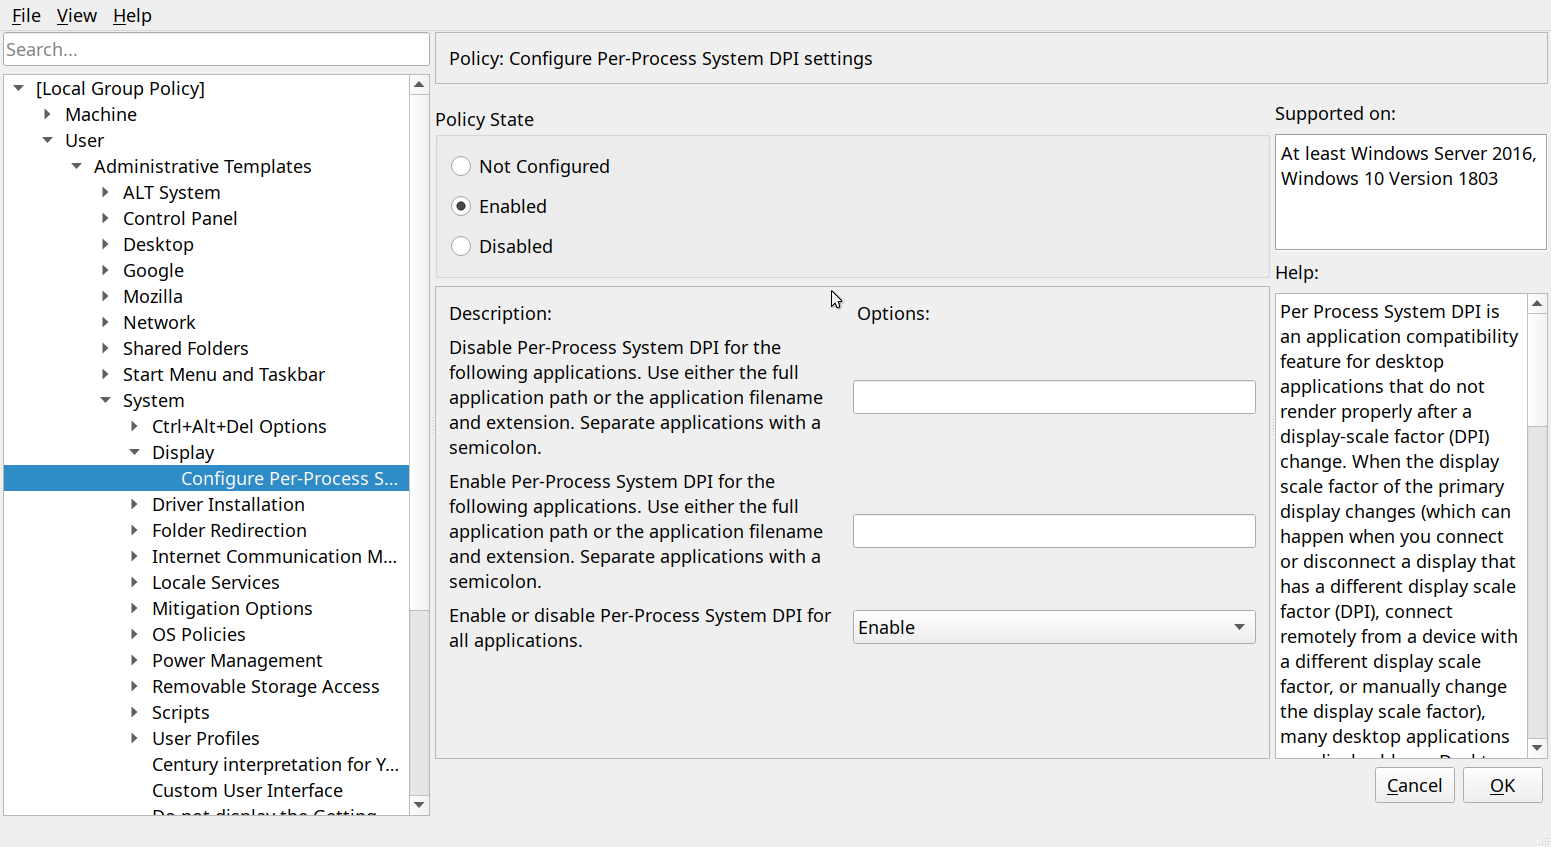Collapse the Local Group Policy root node

pos(18,88)
